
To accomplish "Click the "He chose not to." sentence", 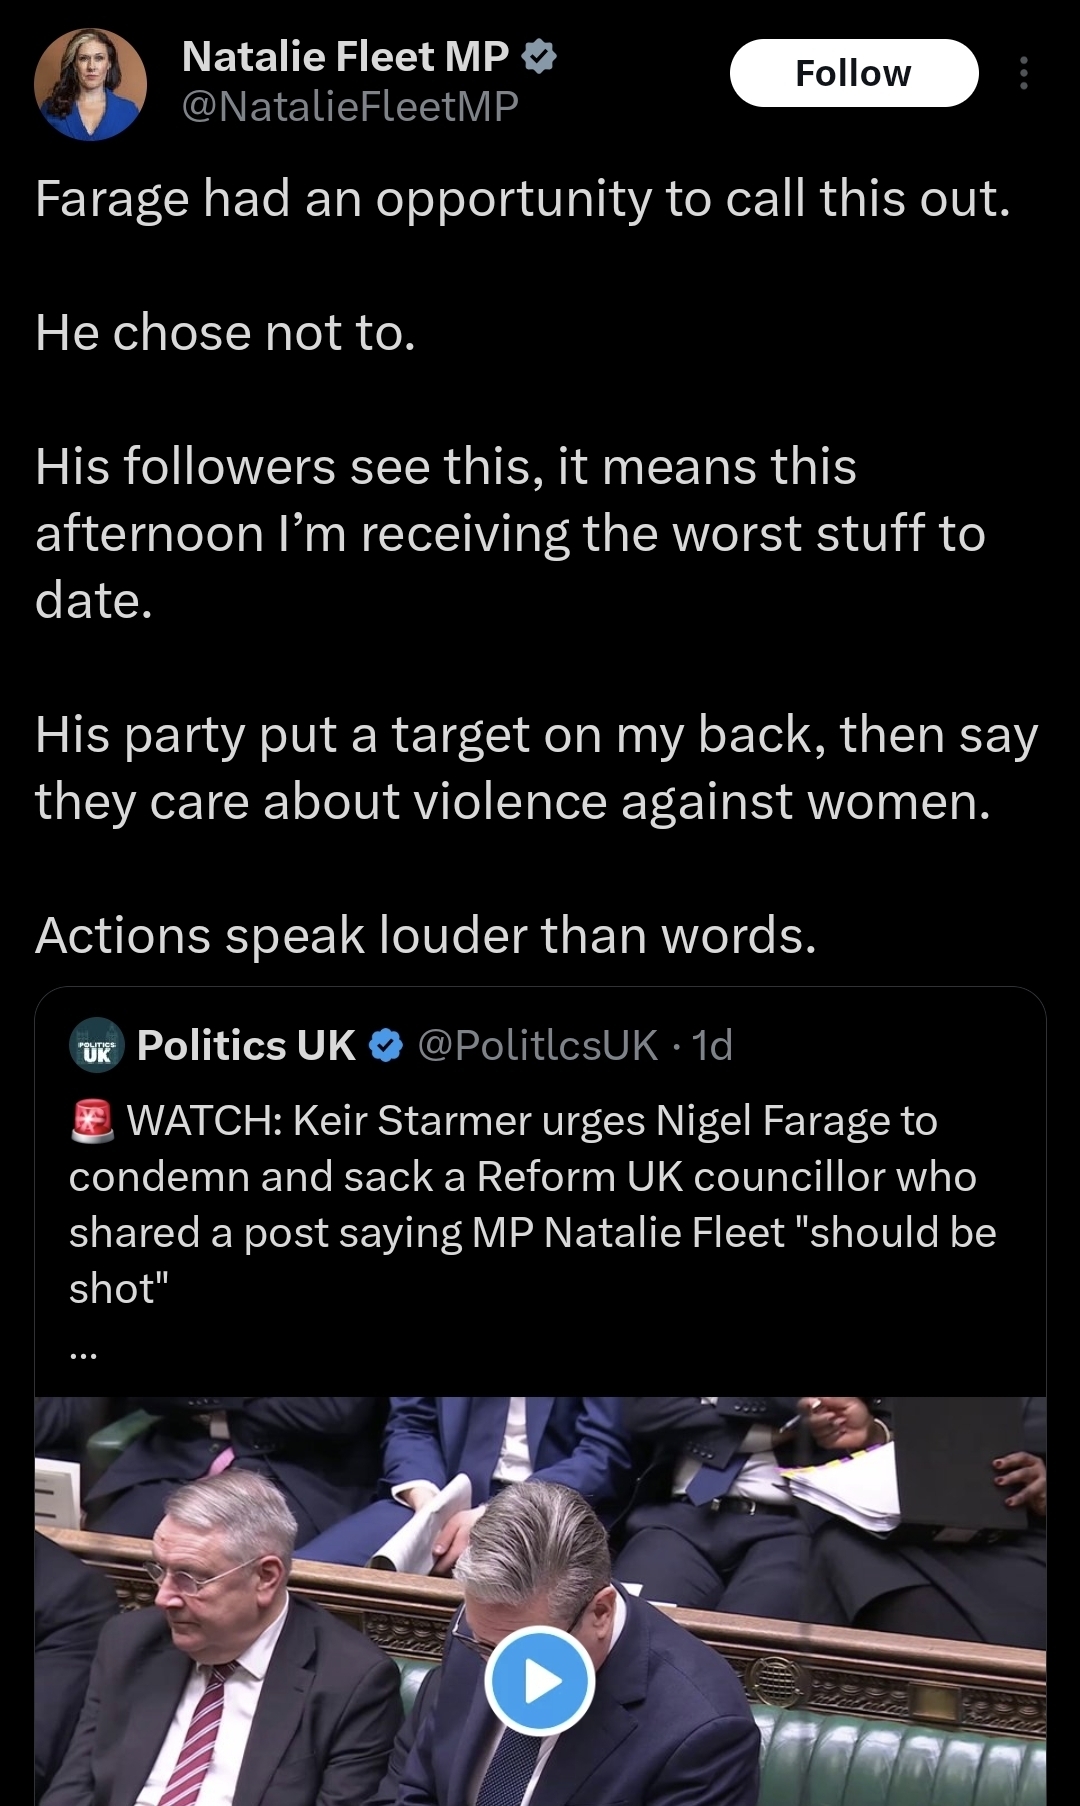I will click(225, 333).
